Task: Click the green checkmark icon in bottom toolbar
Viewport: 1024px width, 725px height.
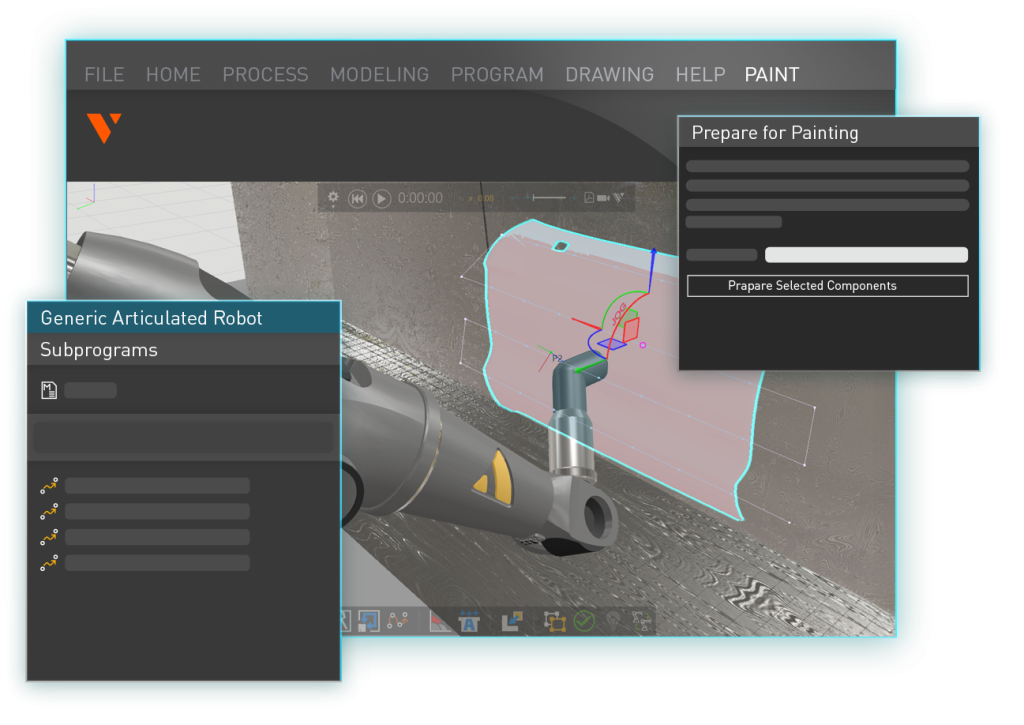Action: (584, 621)
